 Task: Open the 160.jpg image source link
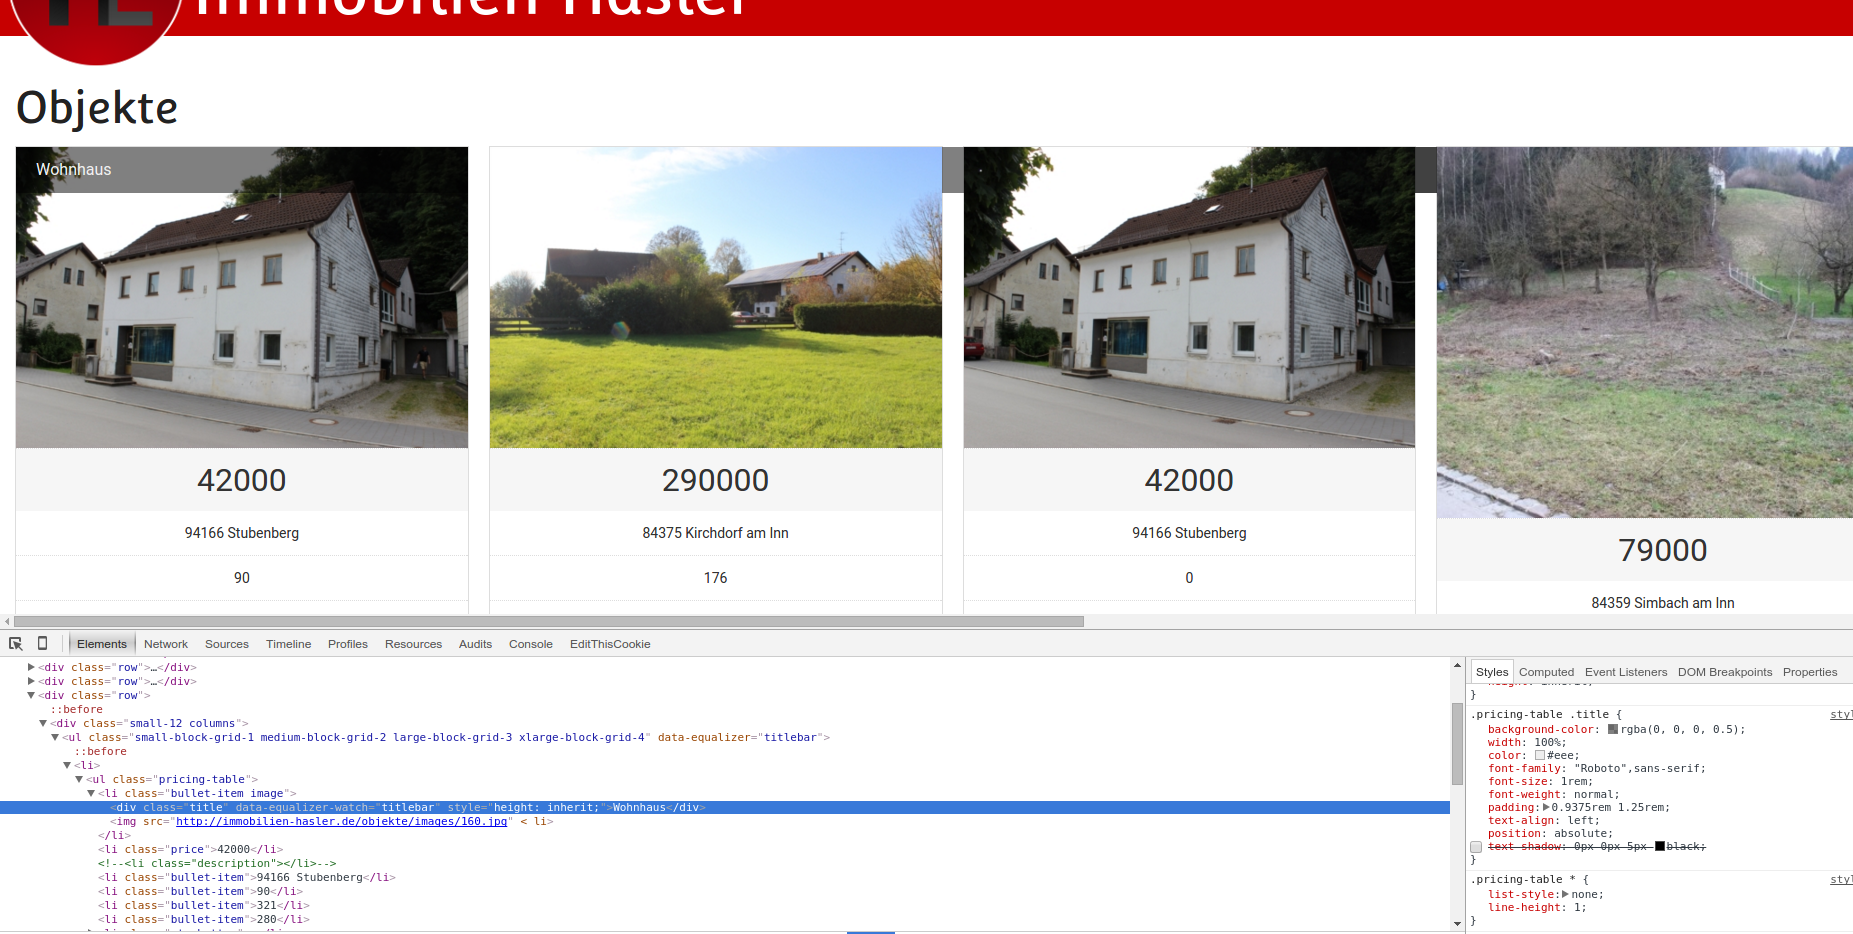coord(341,821)
